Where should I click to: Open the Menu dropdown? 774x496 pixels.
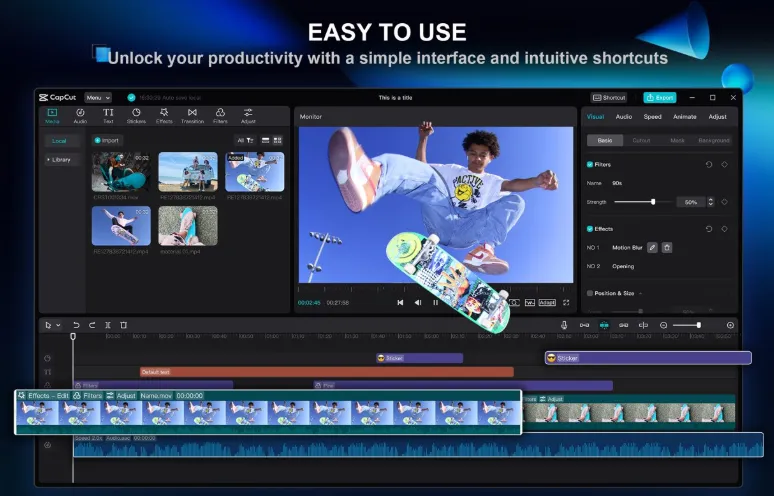point(98,98)
